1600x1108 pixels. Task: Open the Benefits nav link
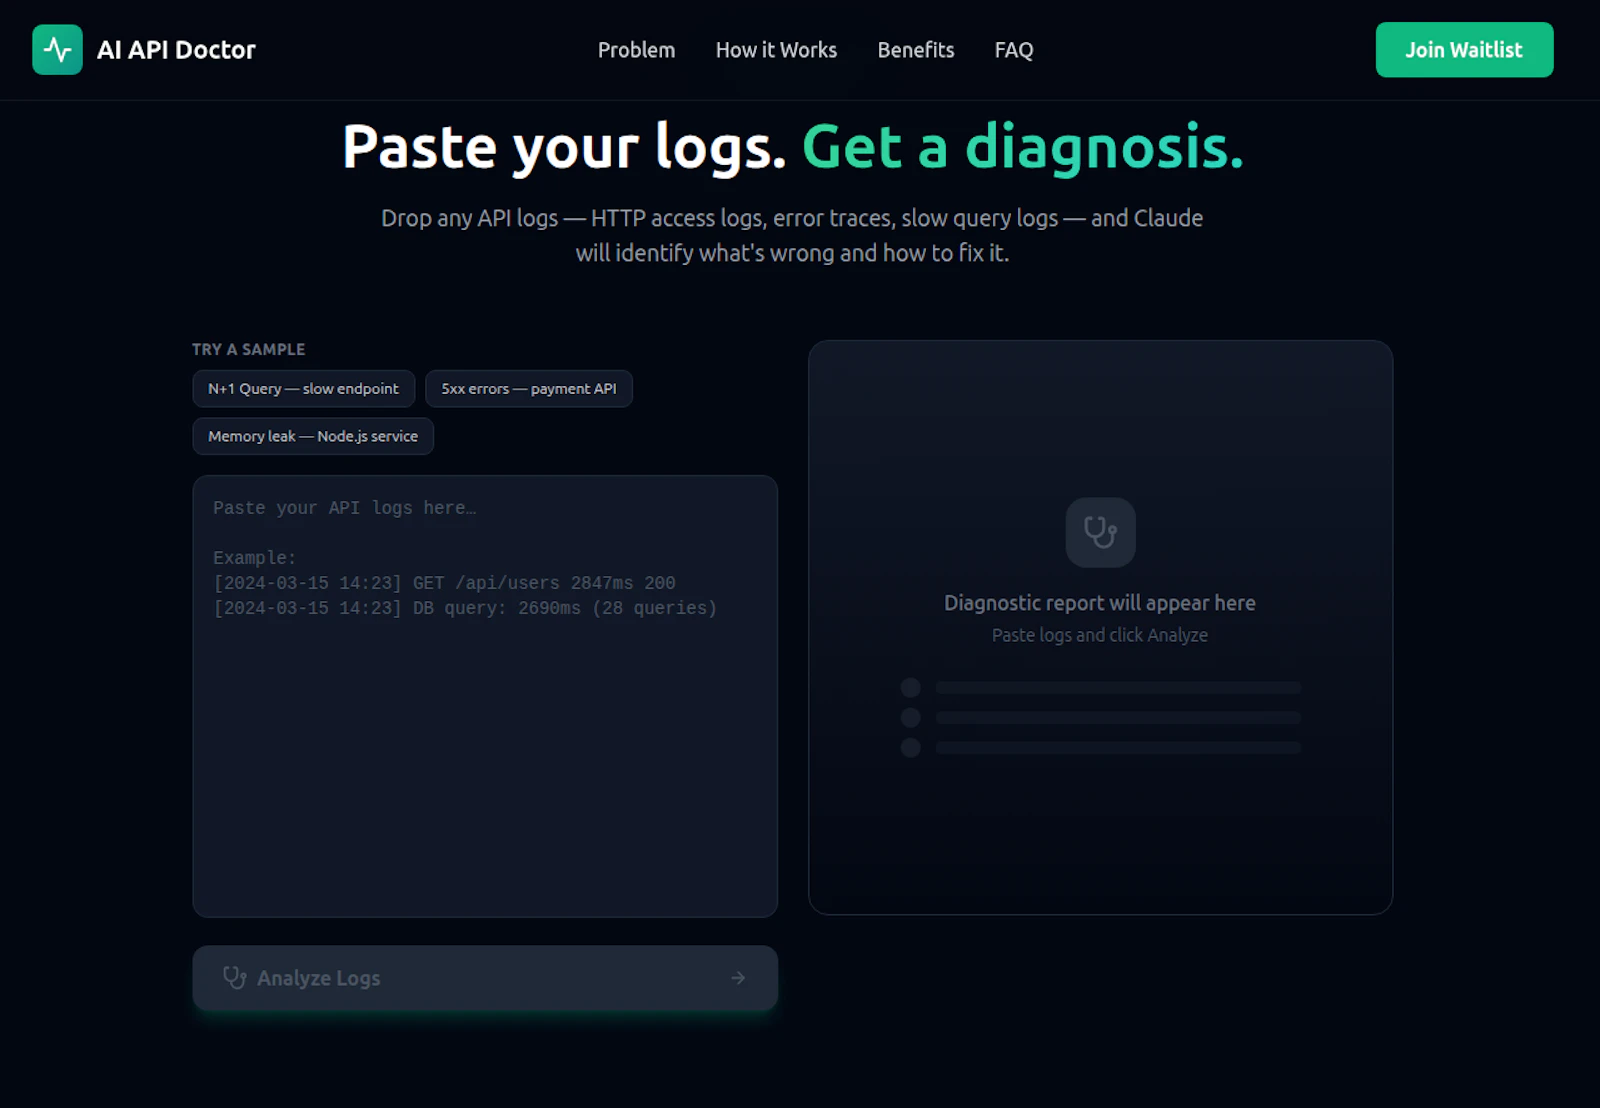(x=916, y=50)
